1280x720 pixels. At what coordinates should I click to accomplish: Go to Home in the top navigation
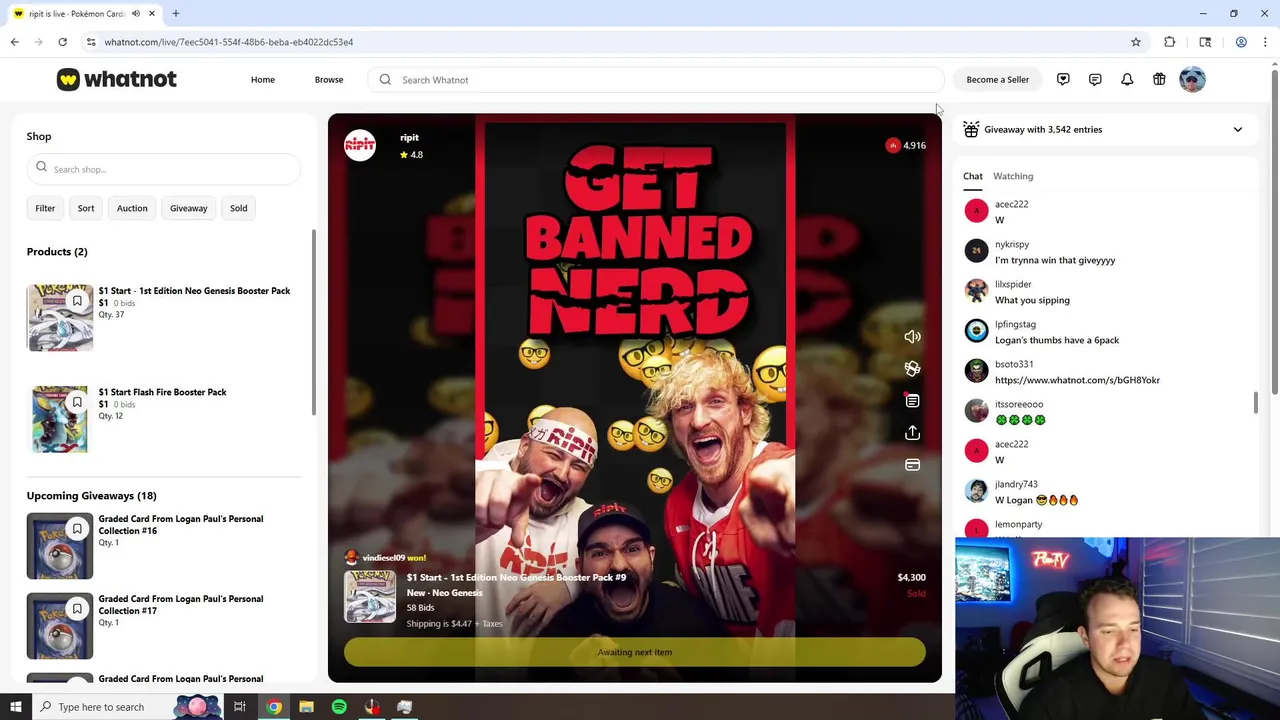(263, 80)
